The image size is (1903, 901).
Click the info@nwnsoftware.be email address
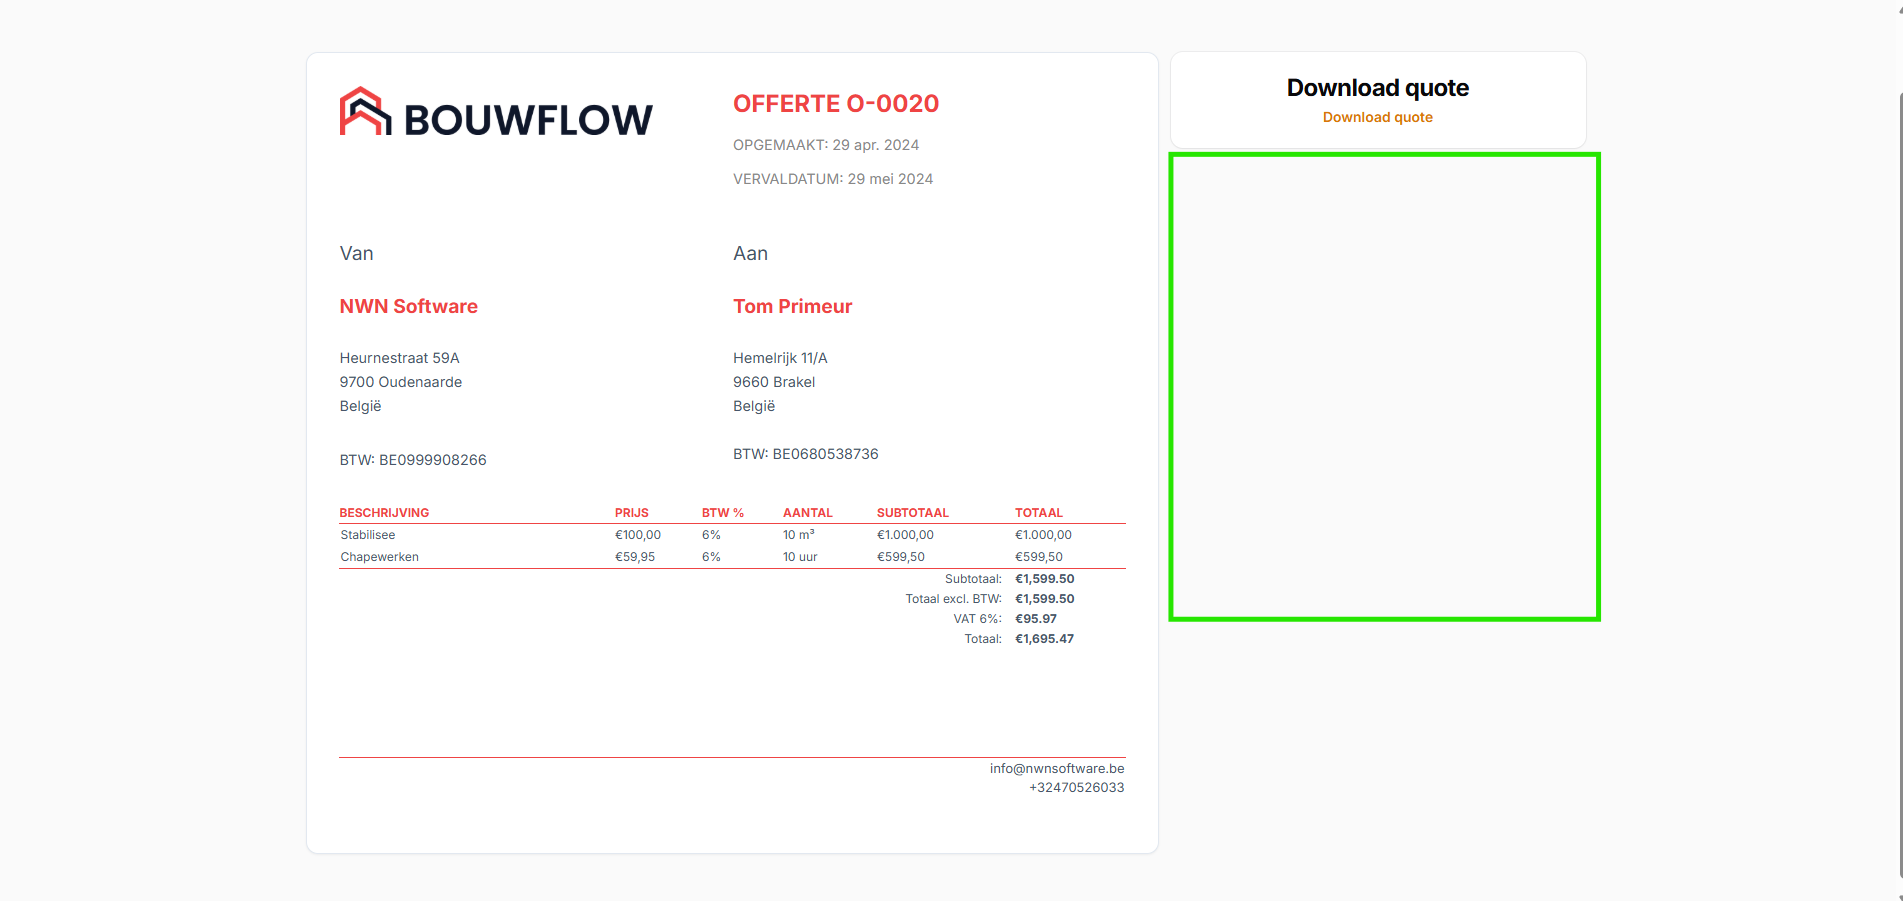pyautogui.click(x=1056, y=769)
